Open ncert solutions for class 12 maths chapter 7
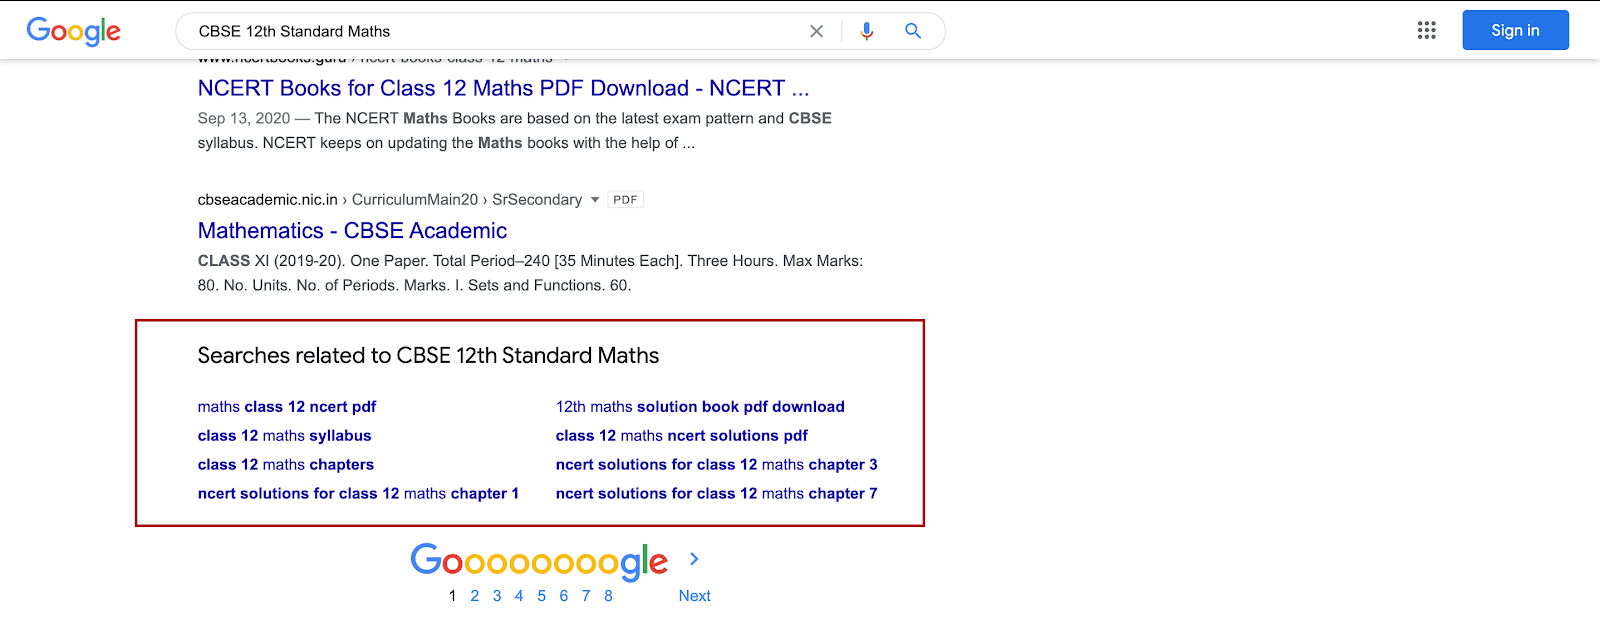 pyautogui.click(x=717, y=494)
